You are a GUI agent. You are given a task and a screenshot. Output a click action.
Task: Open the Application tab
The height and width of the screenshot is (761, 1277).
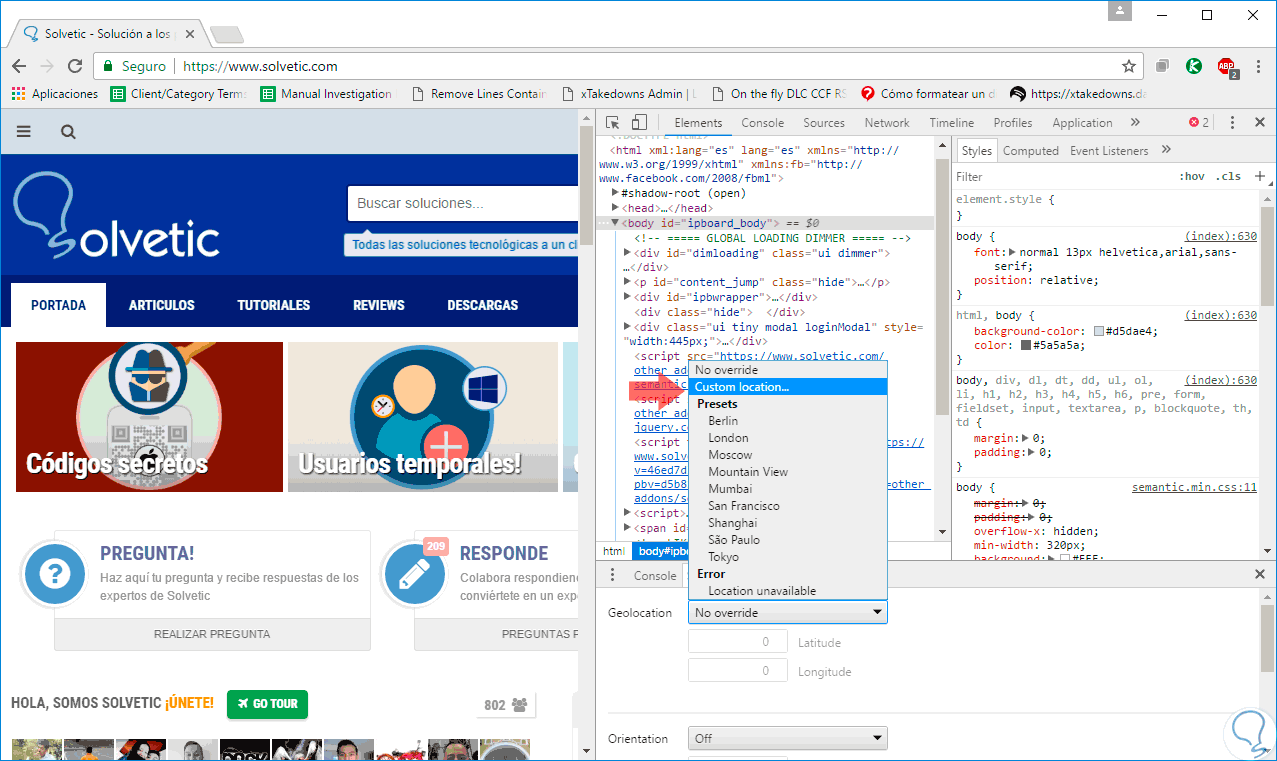[x=1082, y=123]
